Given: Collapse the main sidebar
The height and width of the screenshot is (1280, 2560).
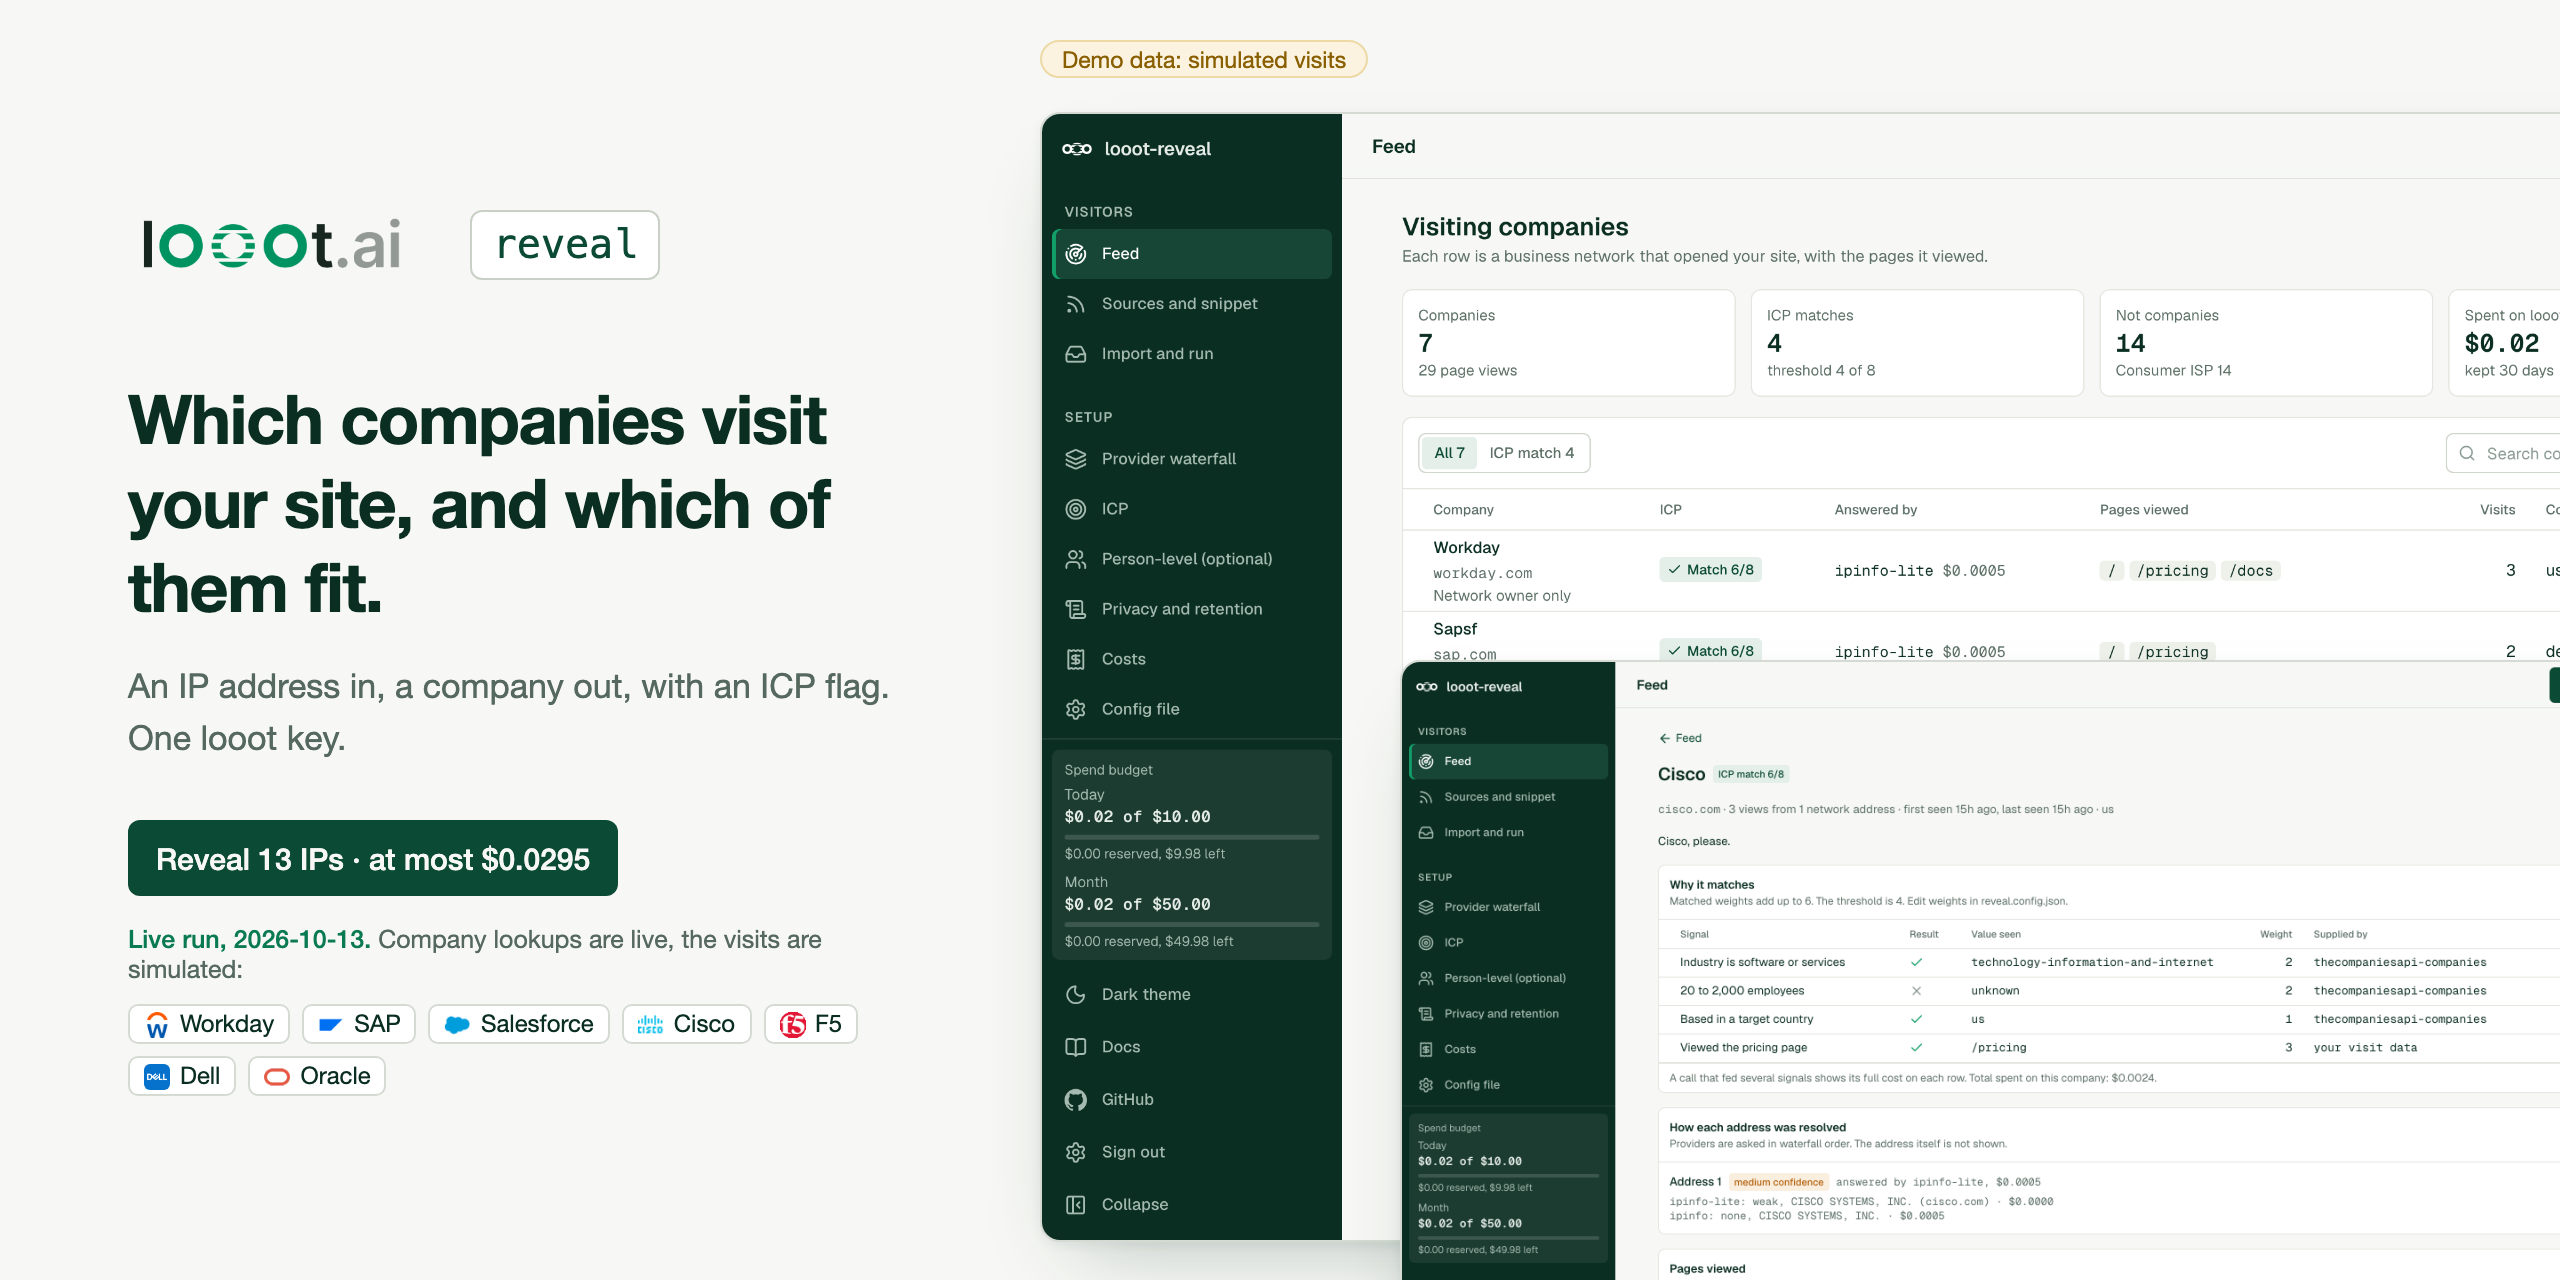Looking at the screenshot, I should (x=1192, y=1205).
